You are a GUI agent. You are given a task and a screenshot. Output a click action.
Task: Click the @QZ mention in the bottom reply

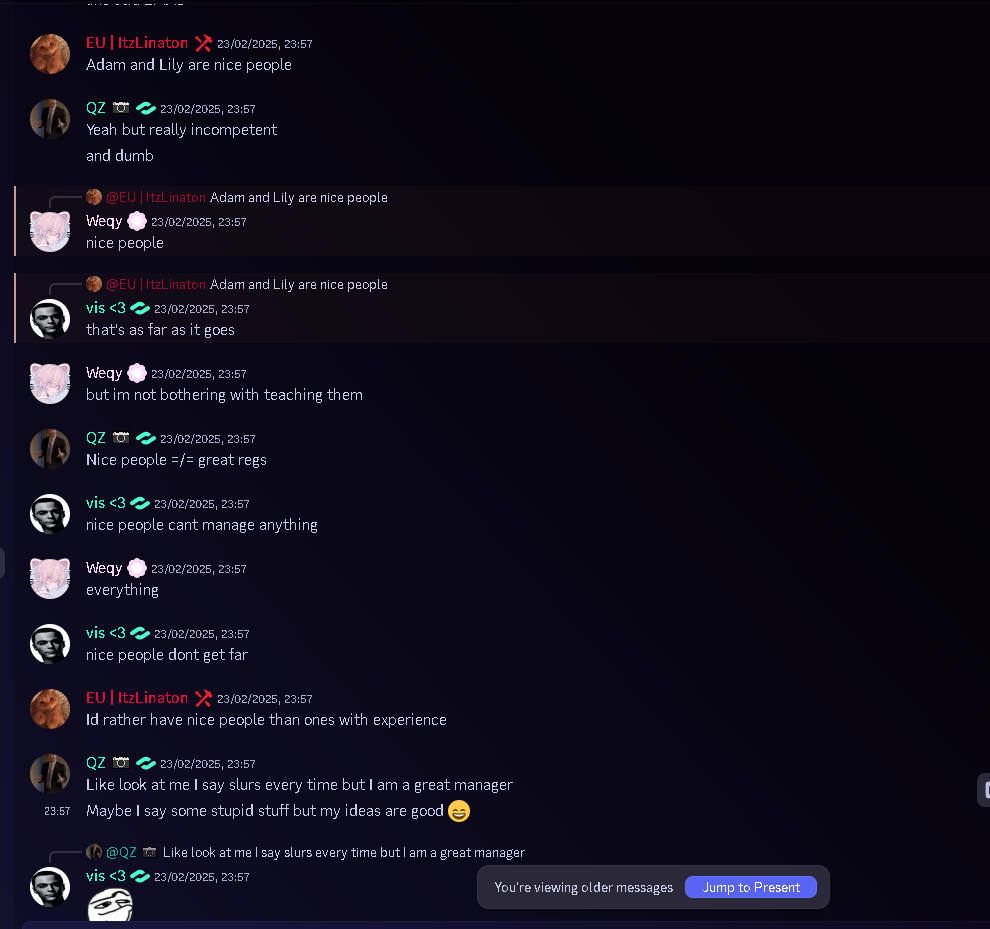(x=121, y=852)
